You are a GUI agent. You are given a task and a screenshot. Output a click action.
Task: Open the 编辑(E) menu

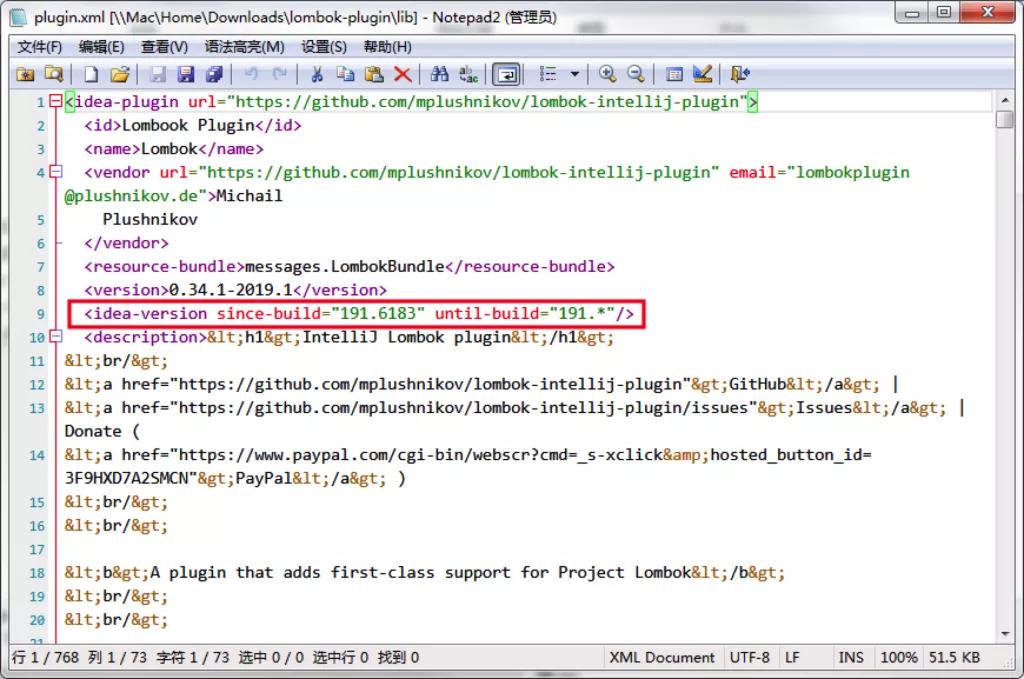(x=101, y=47)
